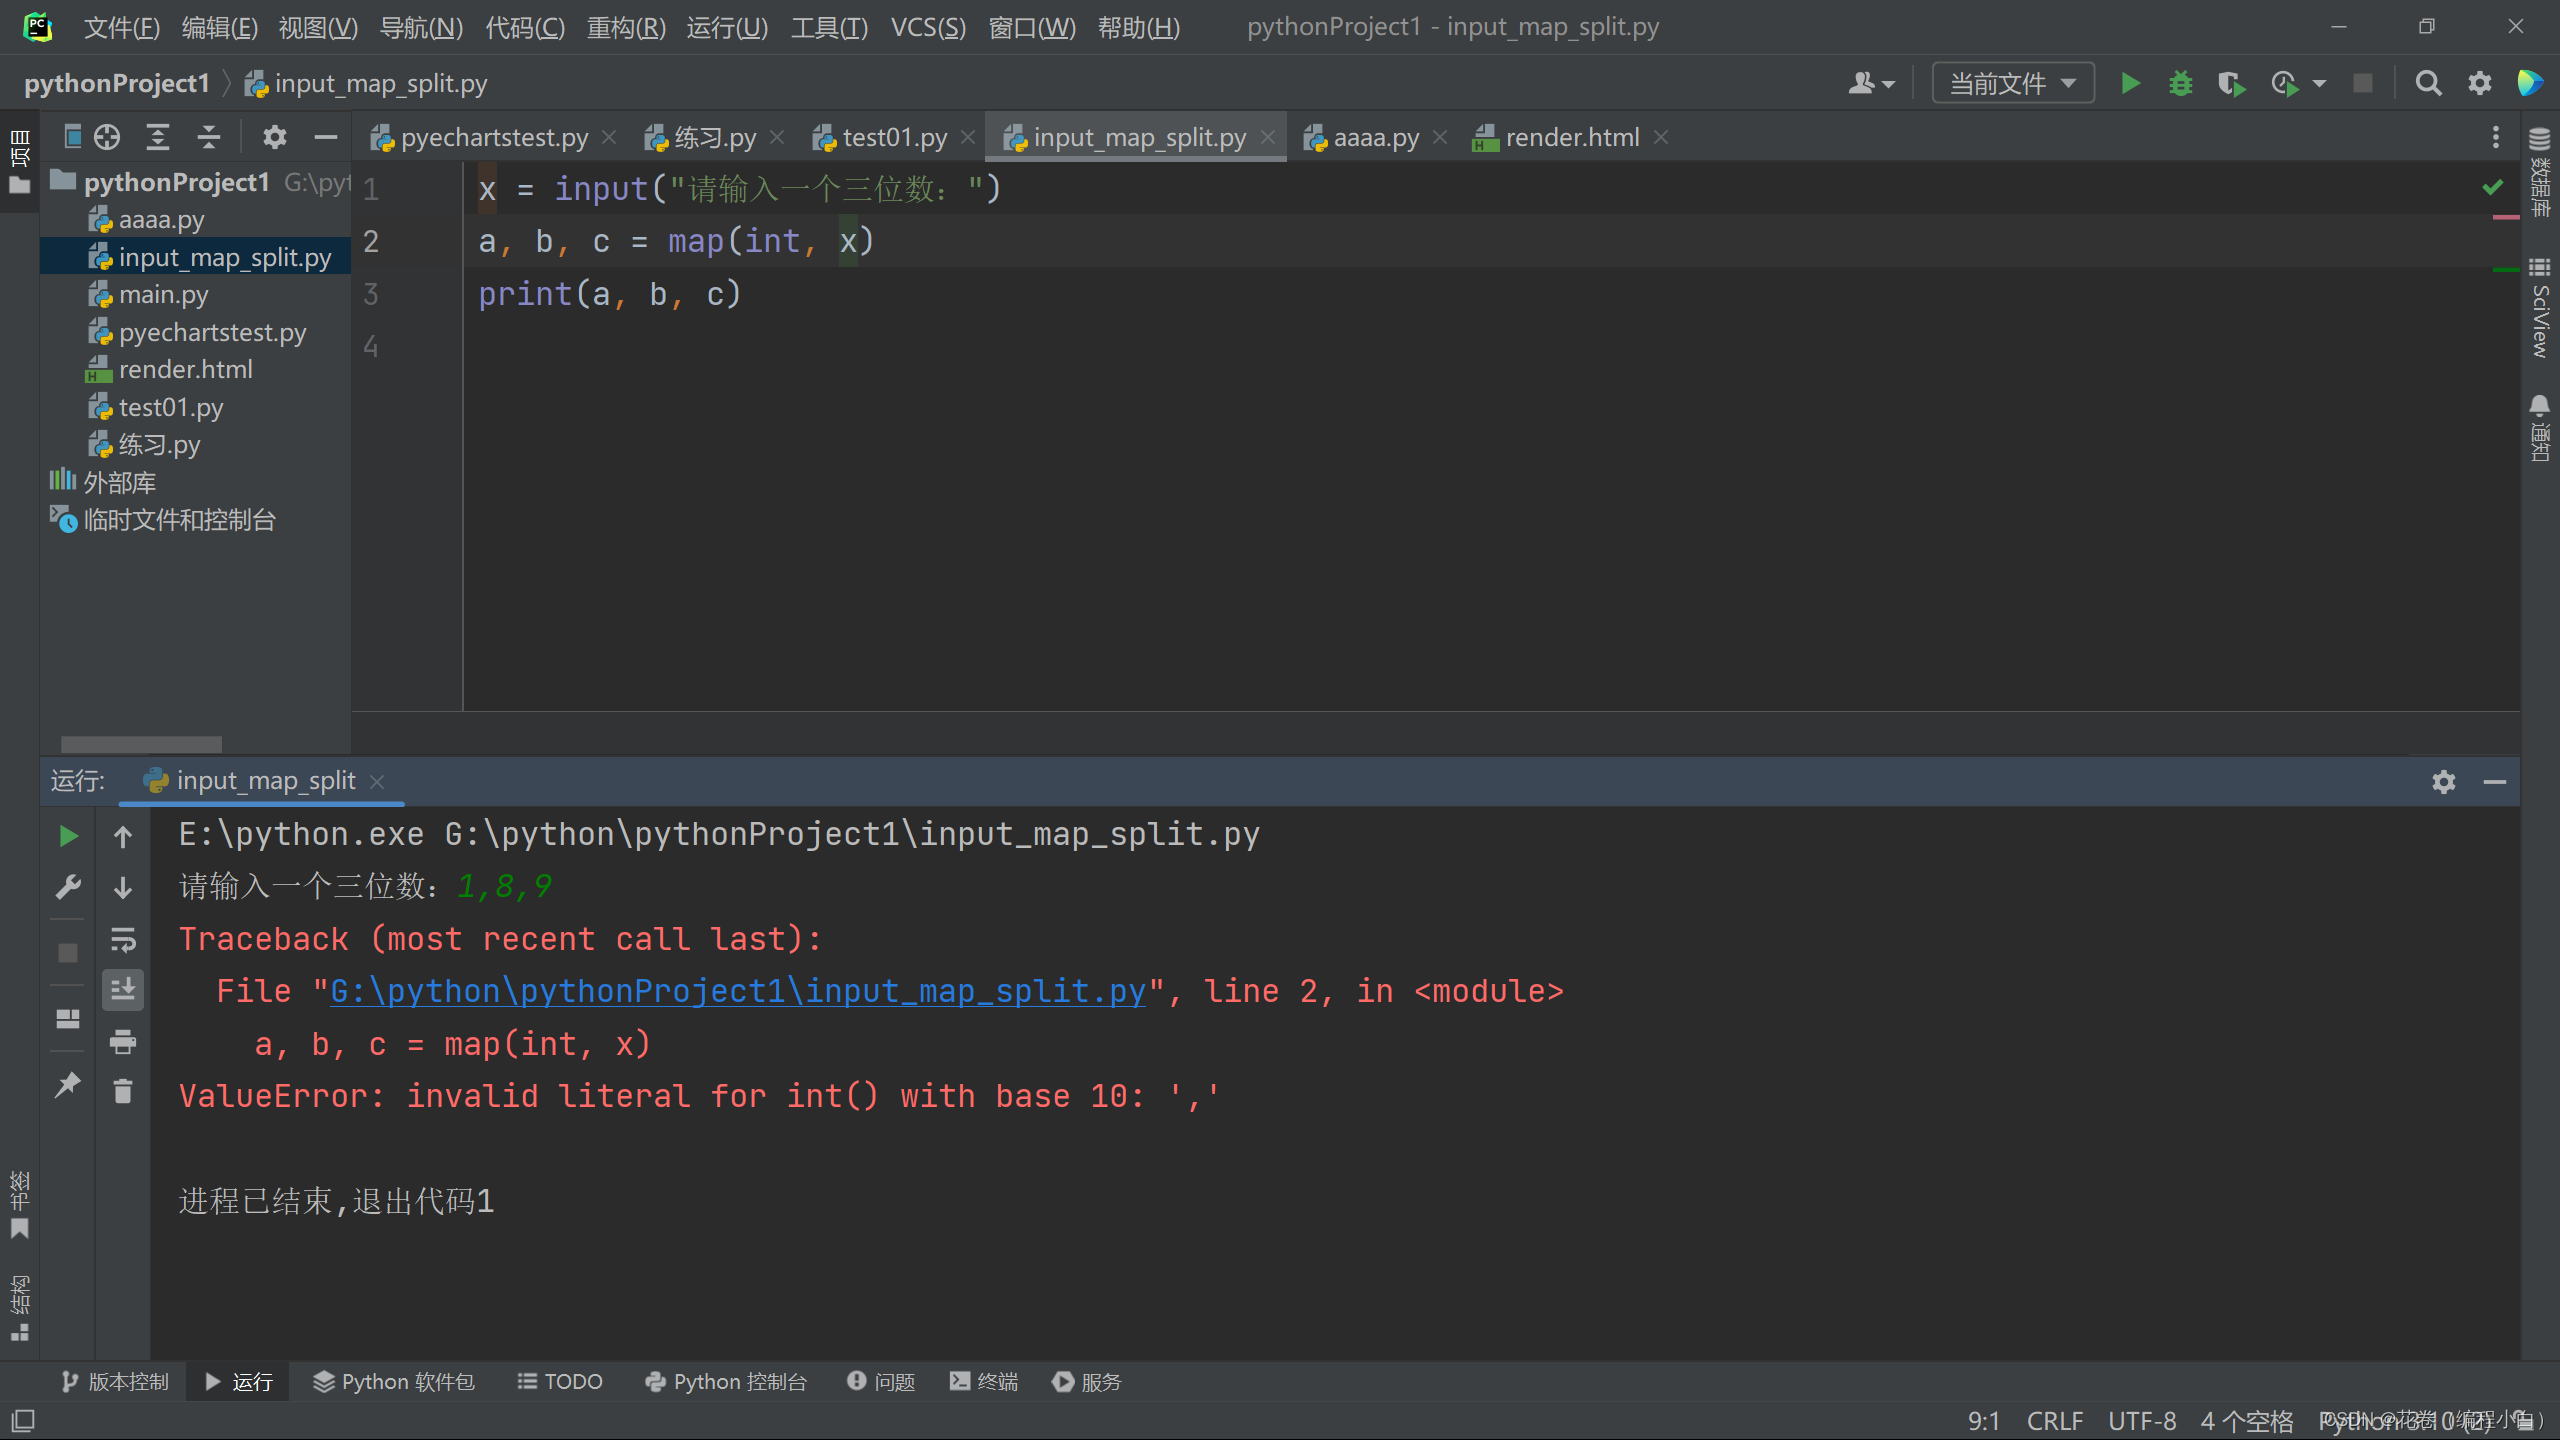Collapse all items in project tree

208,137
